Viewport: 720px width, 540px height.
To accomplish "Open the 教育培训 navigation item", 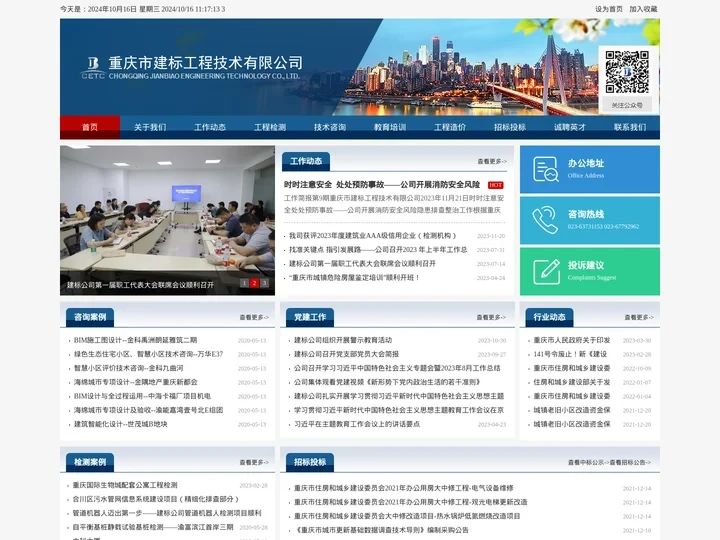I will coord(390,127).
